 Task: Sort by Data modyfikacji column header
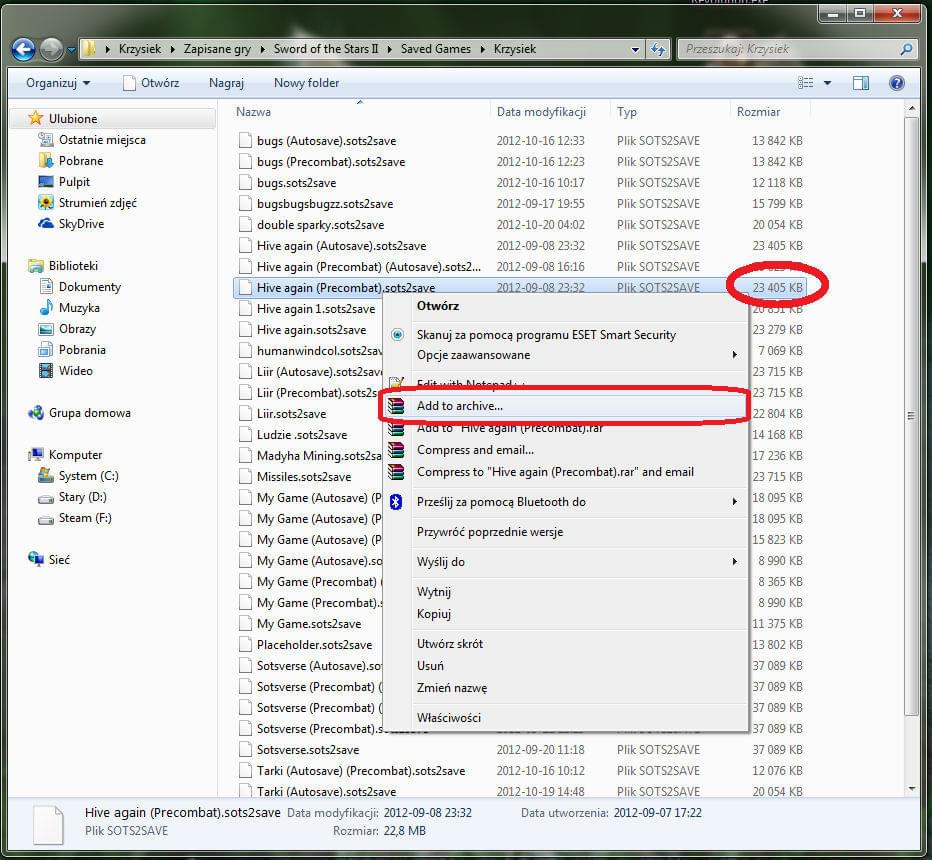550,112
